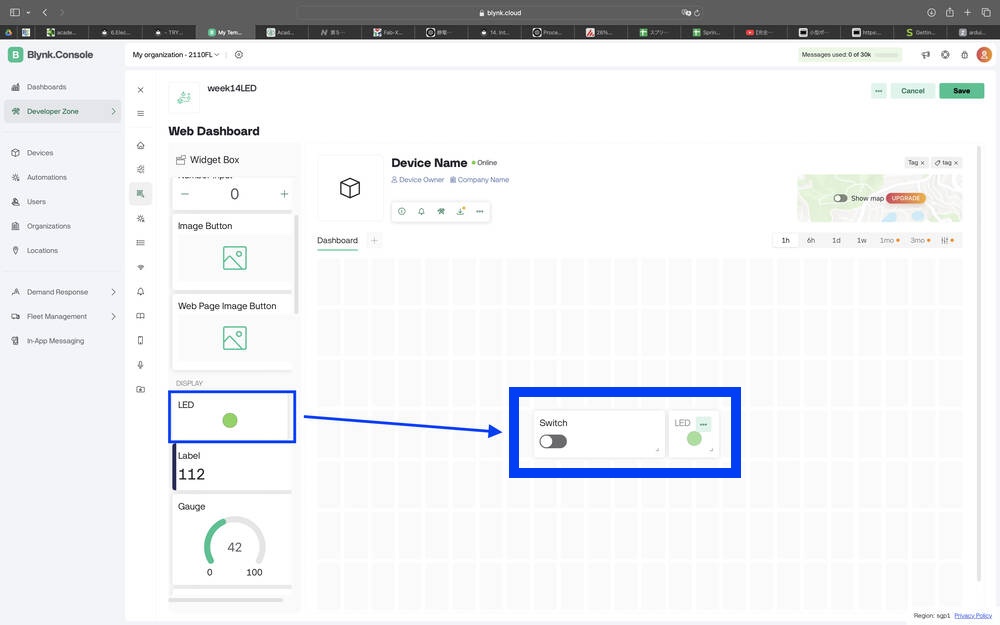Click the device notification bell icon

coord(422,211)
